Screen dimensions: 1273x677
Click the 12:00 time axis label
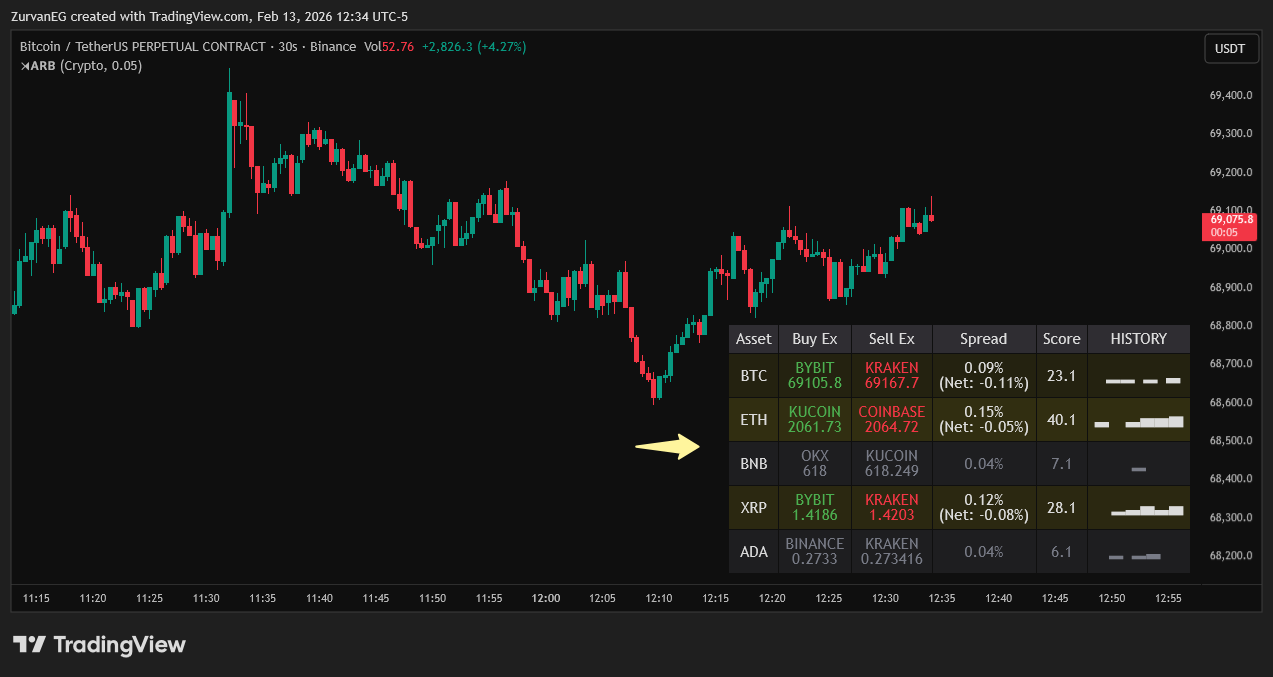coord(546,598)
